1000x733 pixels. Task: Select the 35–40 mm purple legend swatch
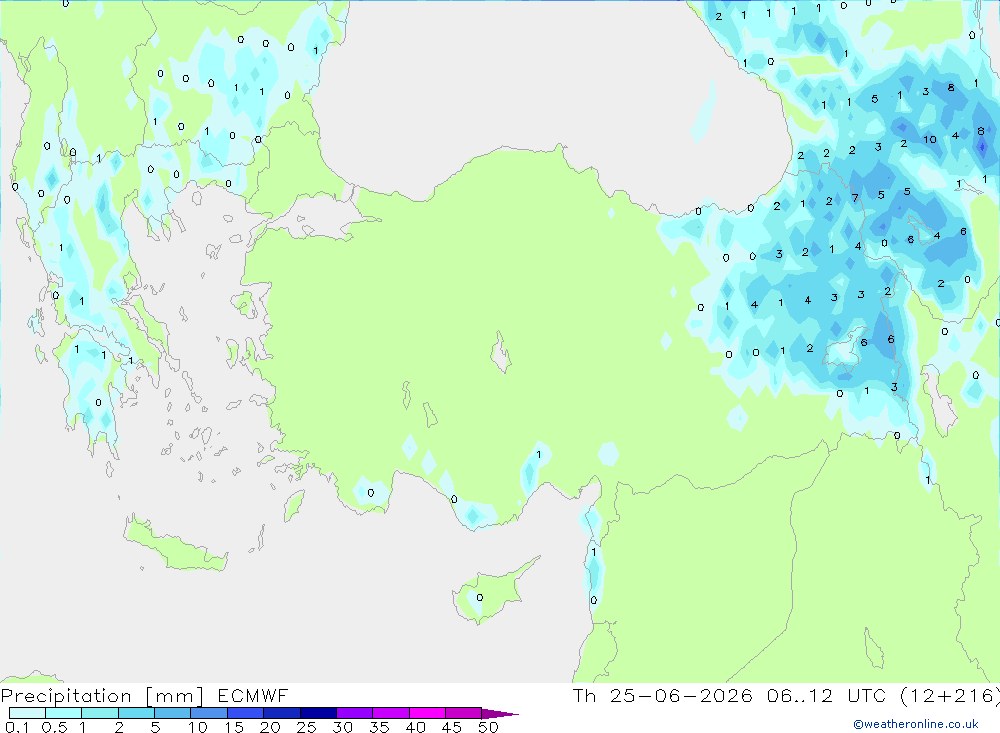coord(390,713)
